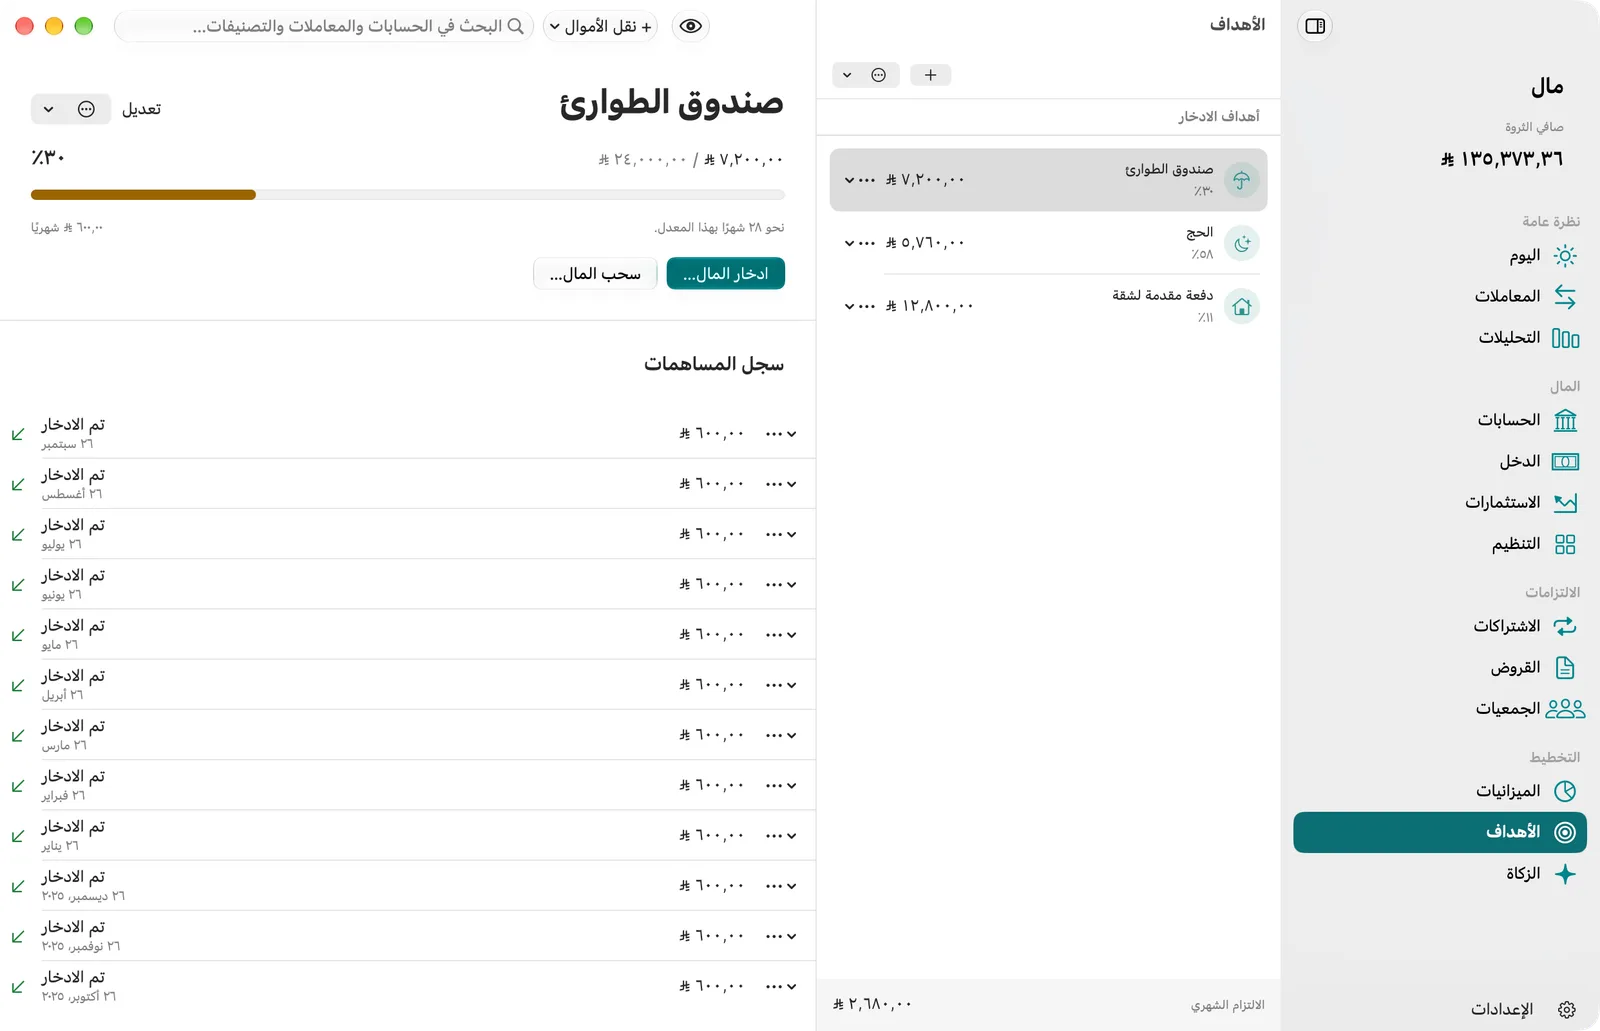Open الاشتراكات in the sidebar

click(1440, 626)
